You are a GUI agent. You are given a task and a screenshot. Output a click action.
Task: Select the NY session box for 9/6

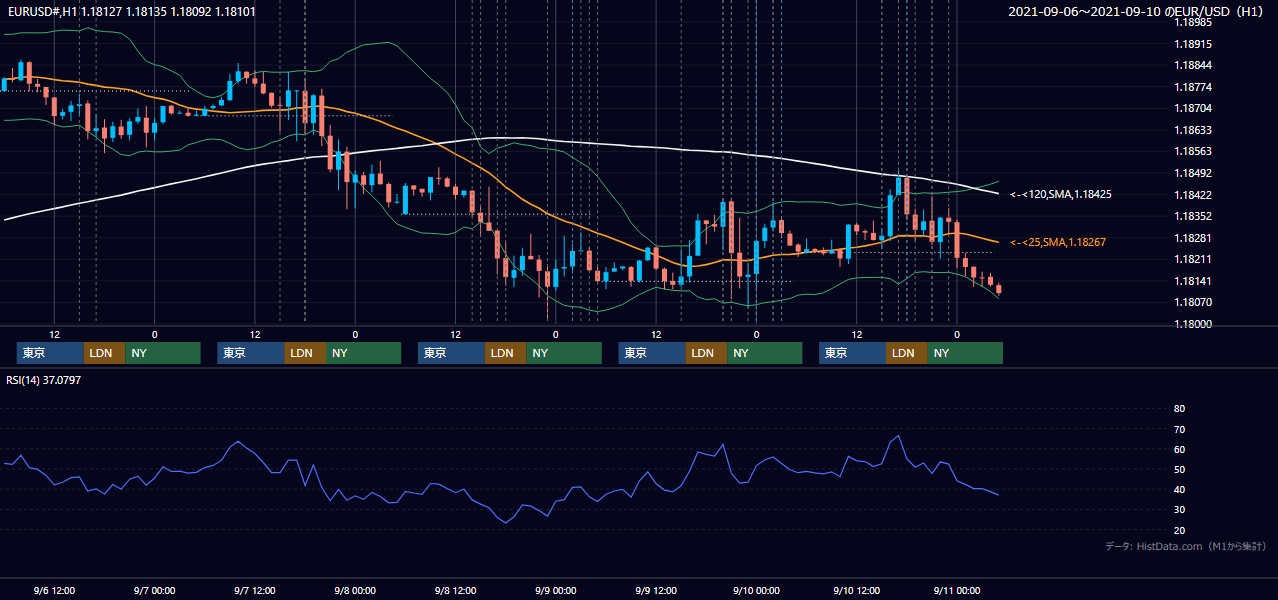(163, 353)
